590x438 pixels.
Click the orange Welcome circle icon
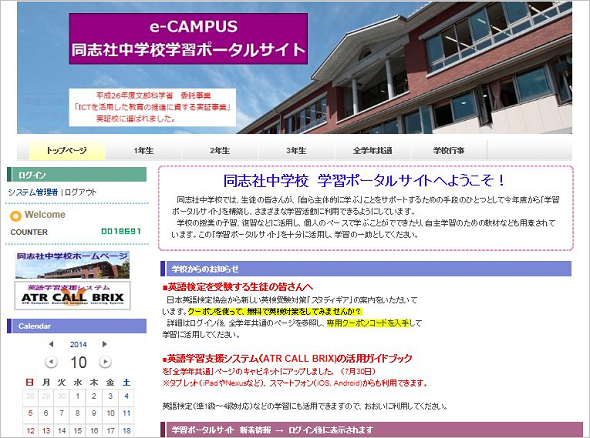click(x=15, y=216)
